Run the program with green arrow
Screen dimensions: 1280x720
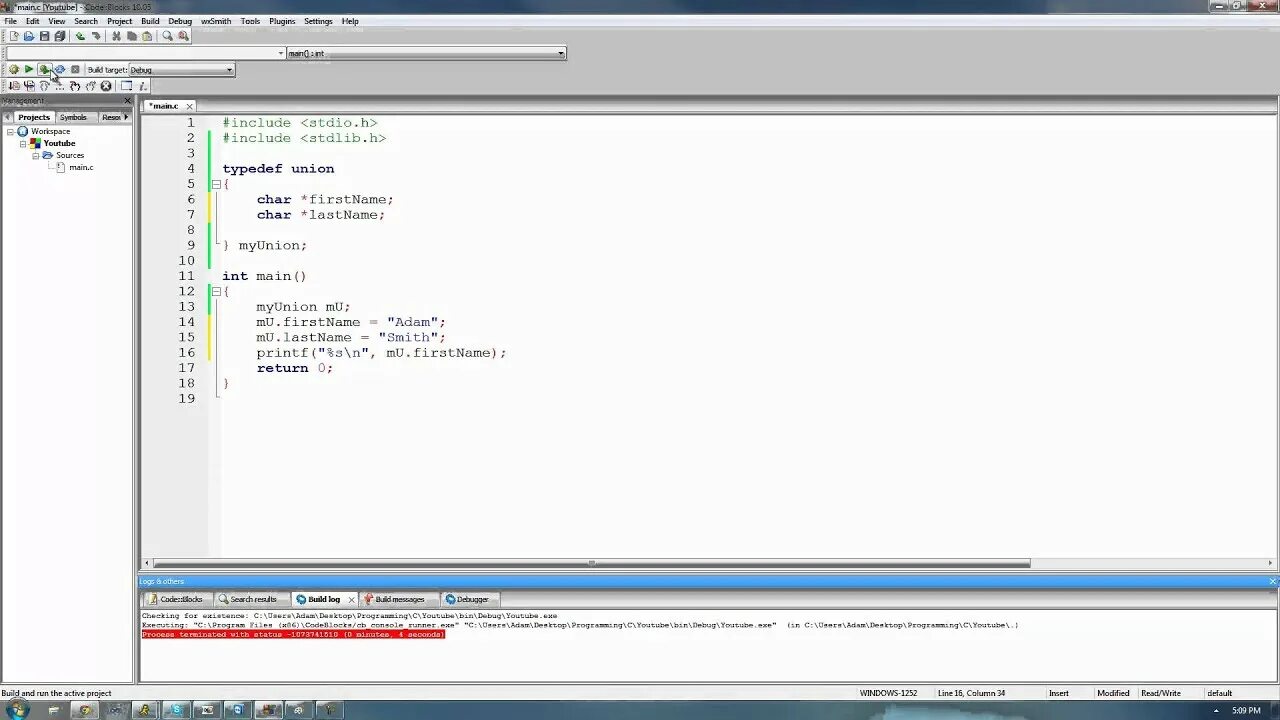click(29, 70)
